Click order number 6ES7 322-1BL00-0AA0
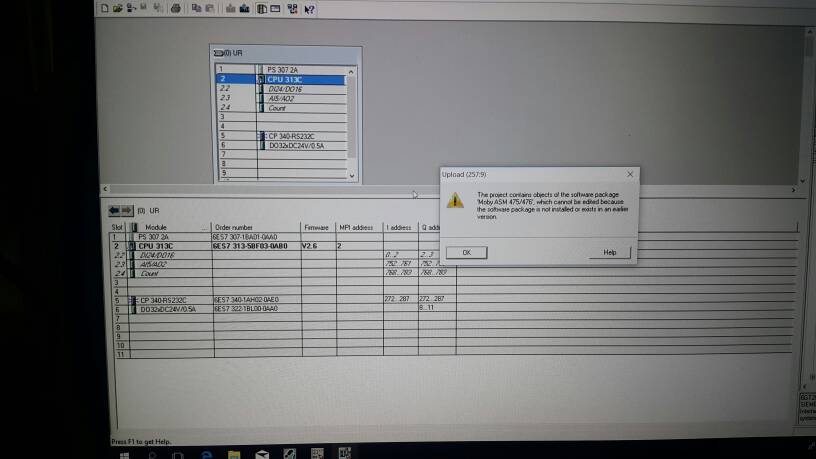The width and height of the screenshot is (816, 459). 246,309
